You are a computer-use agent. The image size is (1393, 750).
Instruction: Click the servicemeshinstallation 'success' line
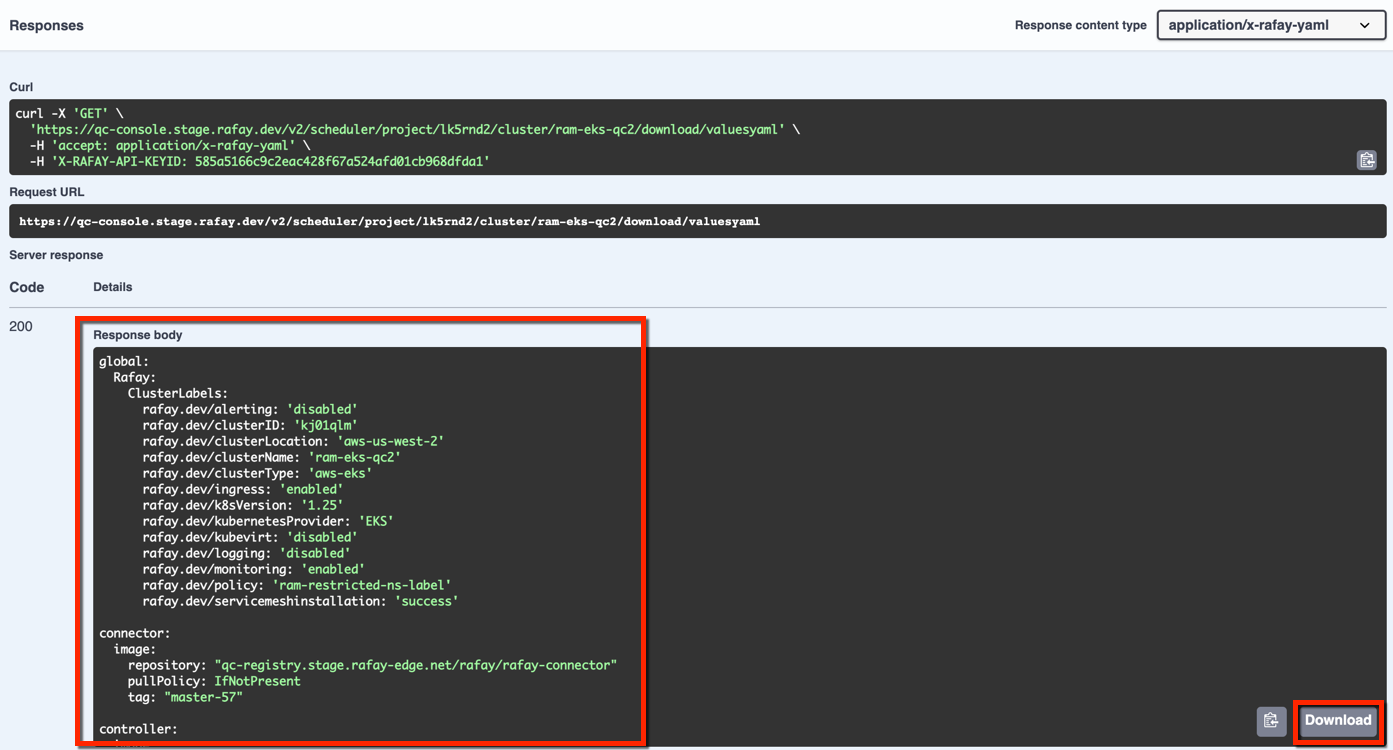300,602
